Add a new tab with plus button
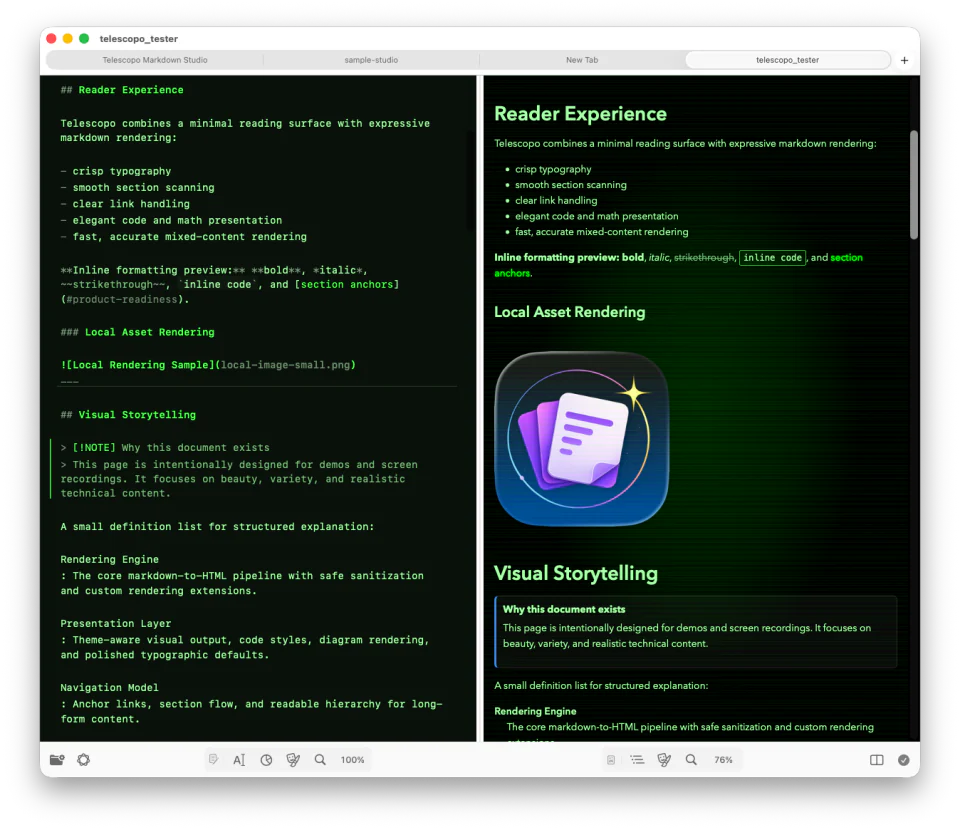This screenshot has width=960, height=830. tap(904, 60)
